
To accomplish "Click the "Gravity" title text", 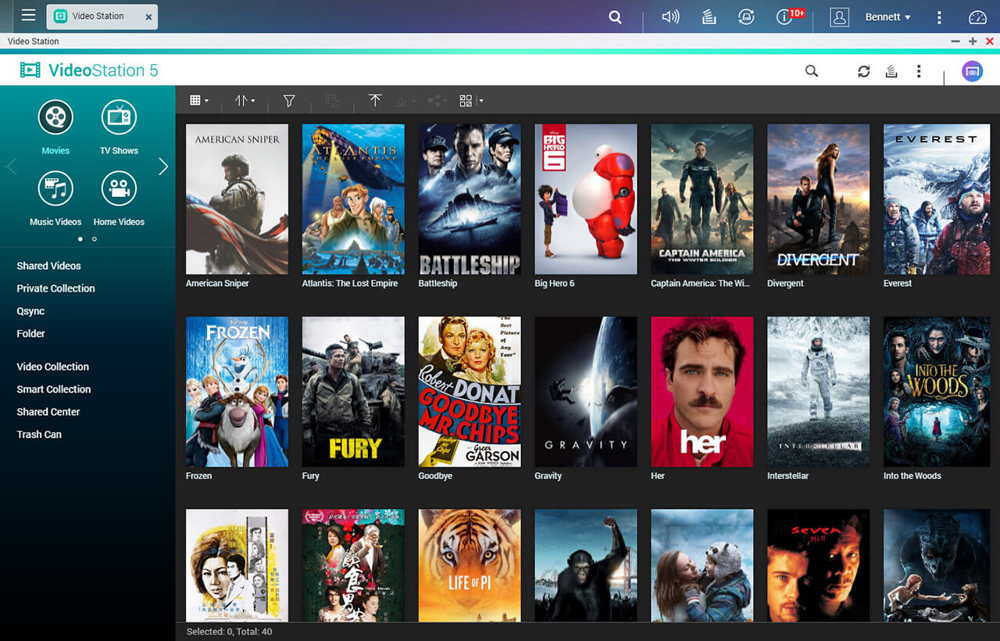I will [x=548, y=476].
